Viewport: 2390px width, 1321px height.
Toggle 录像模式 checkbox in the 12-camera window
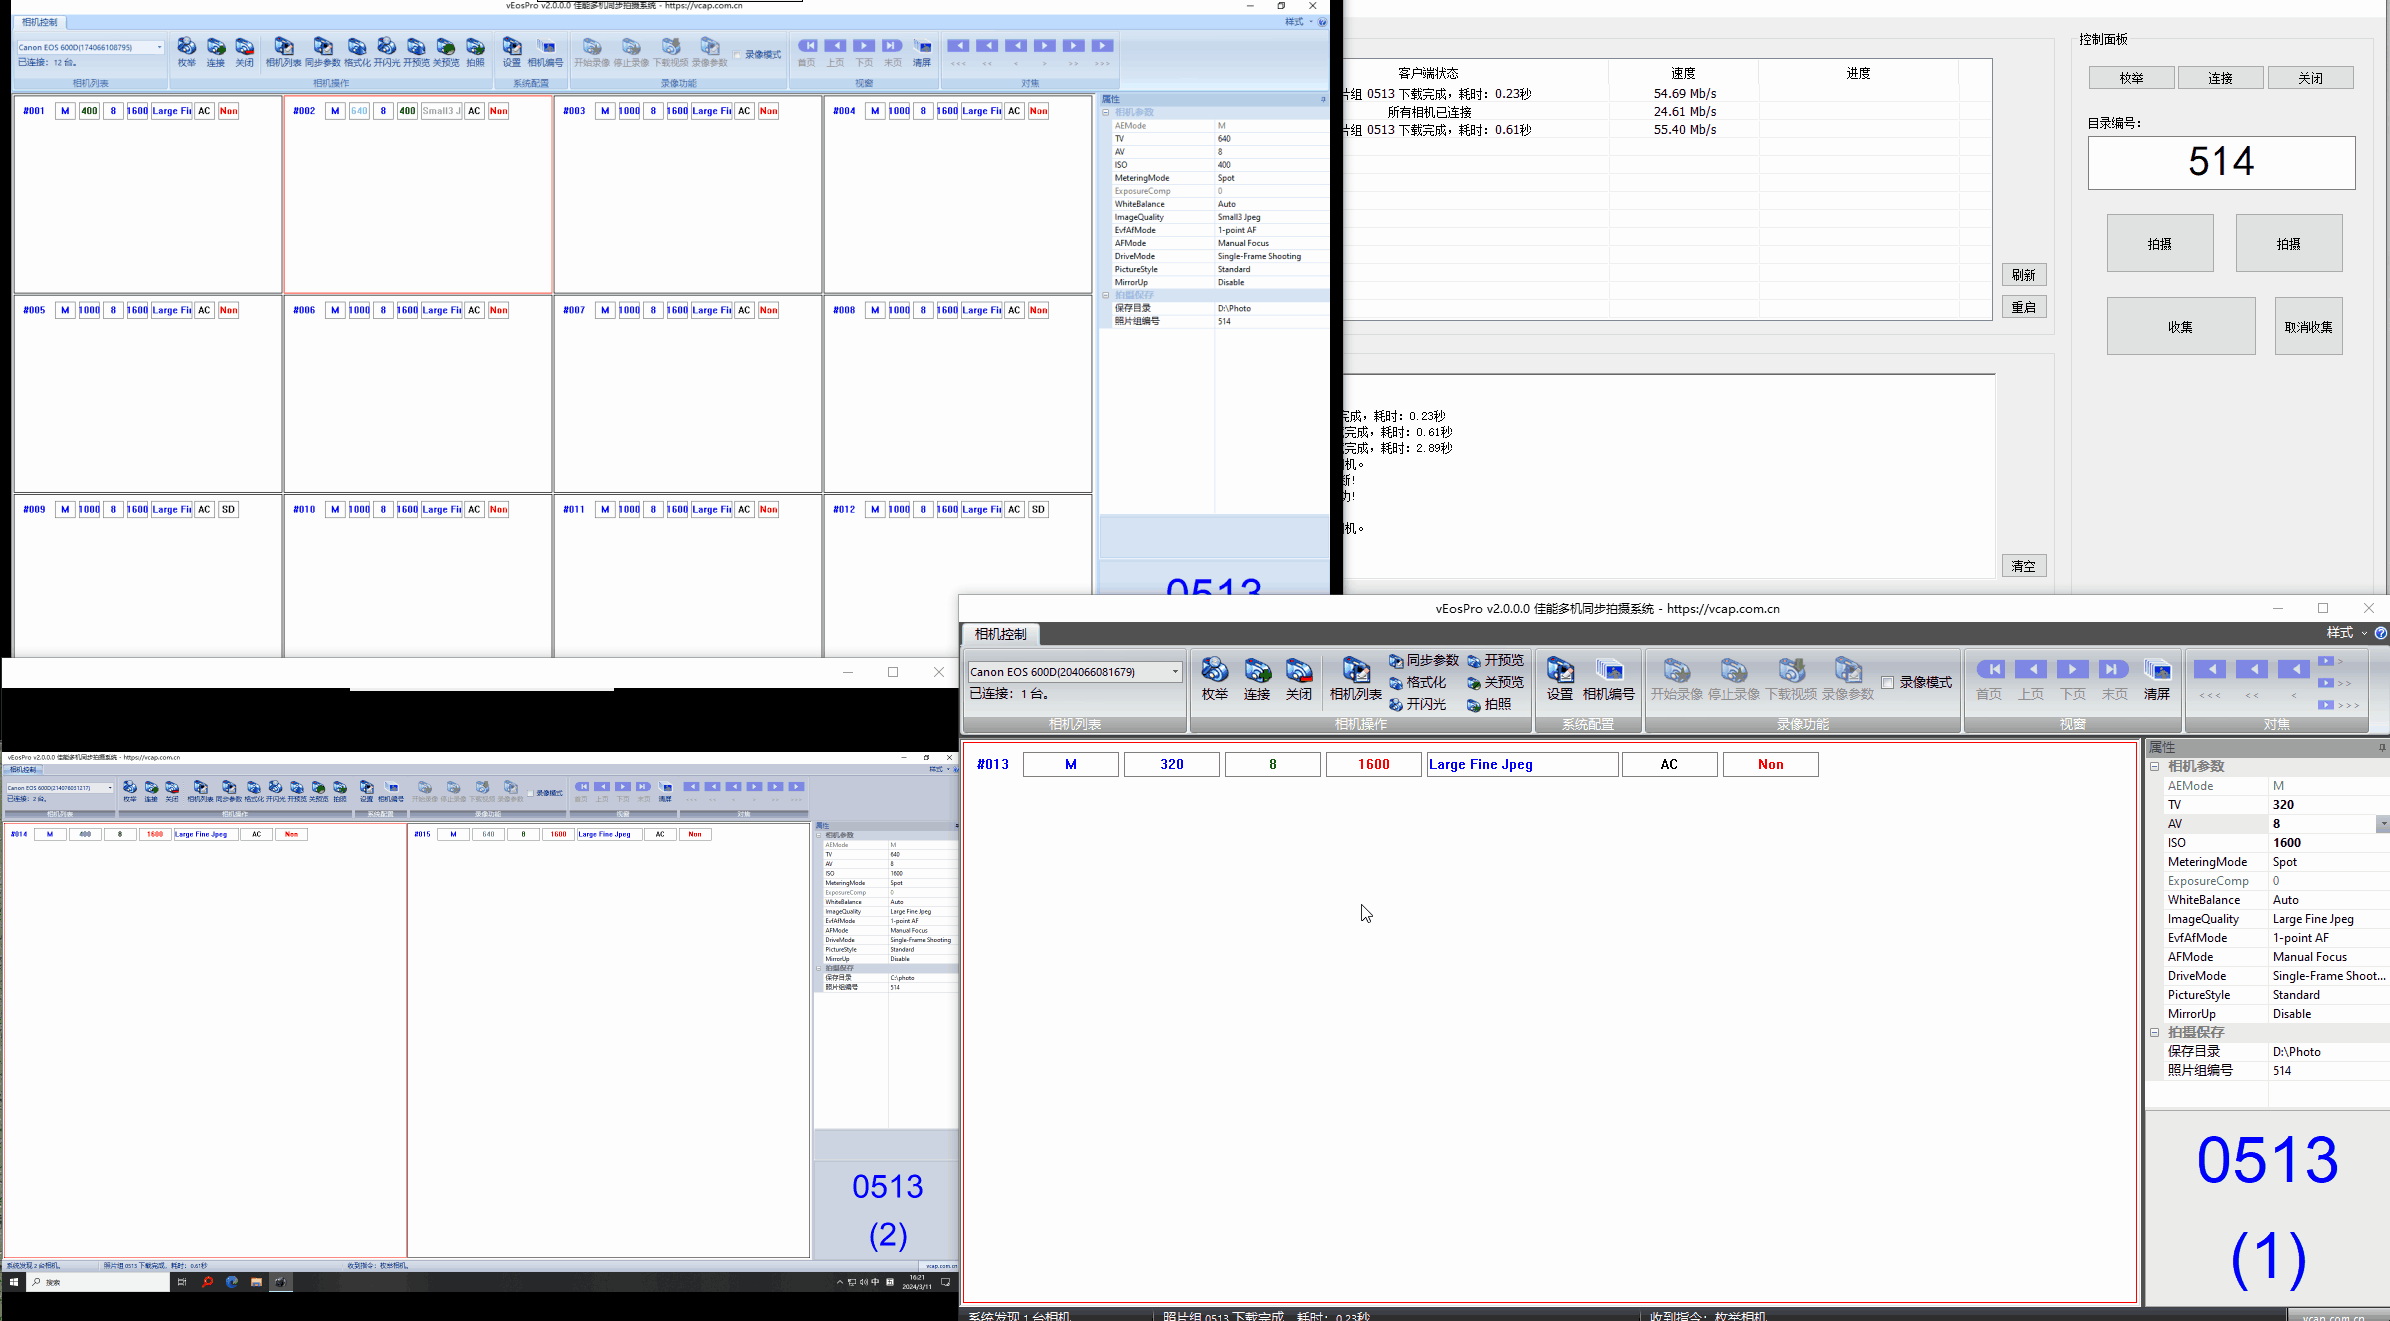click(738, 55)
